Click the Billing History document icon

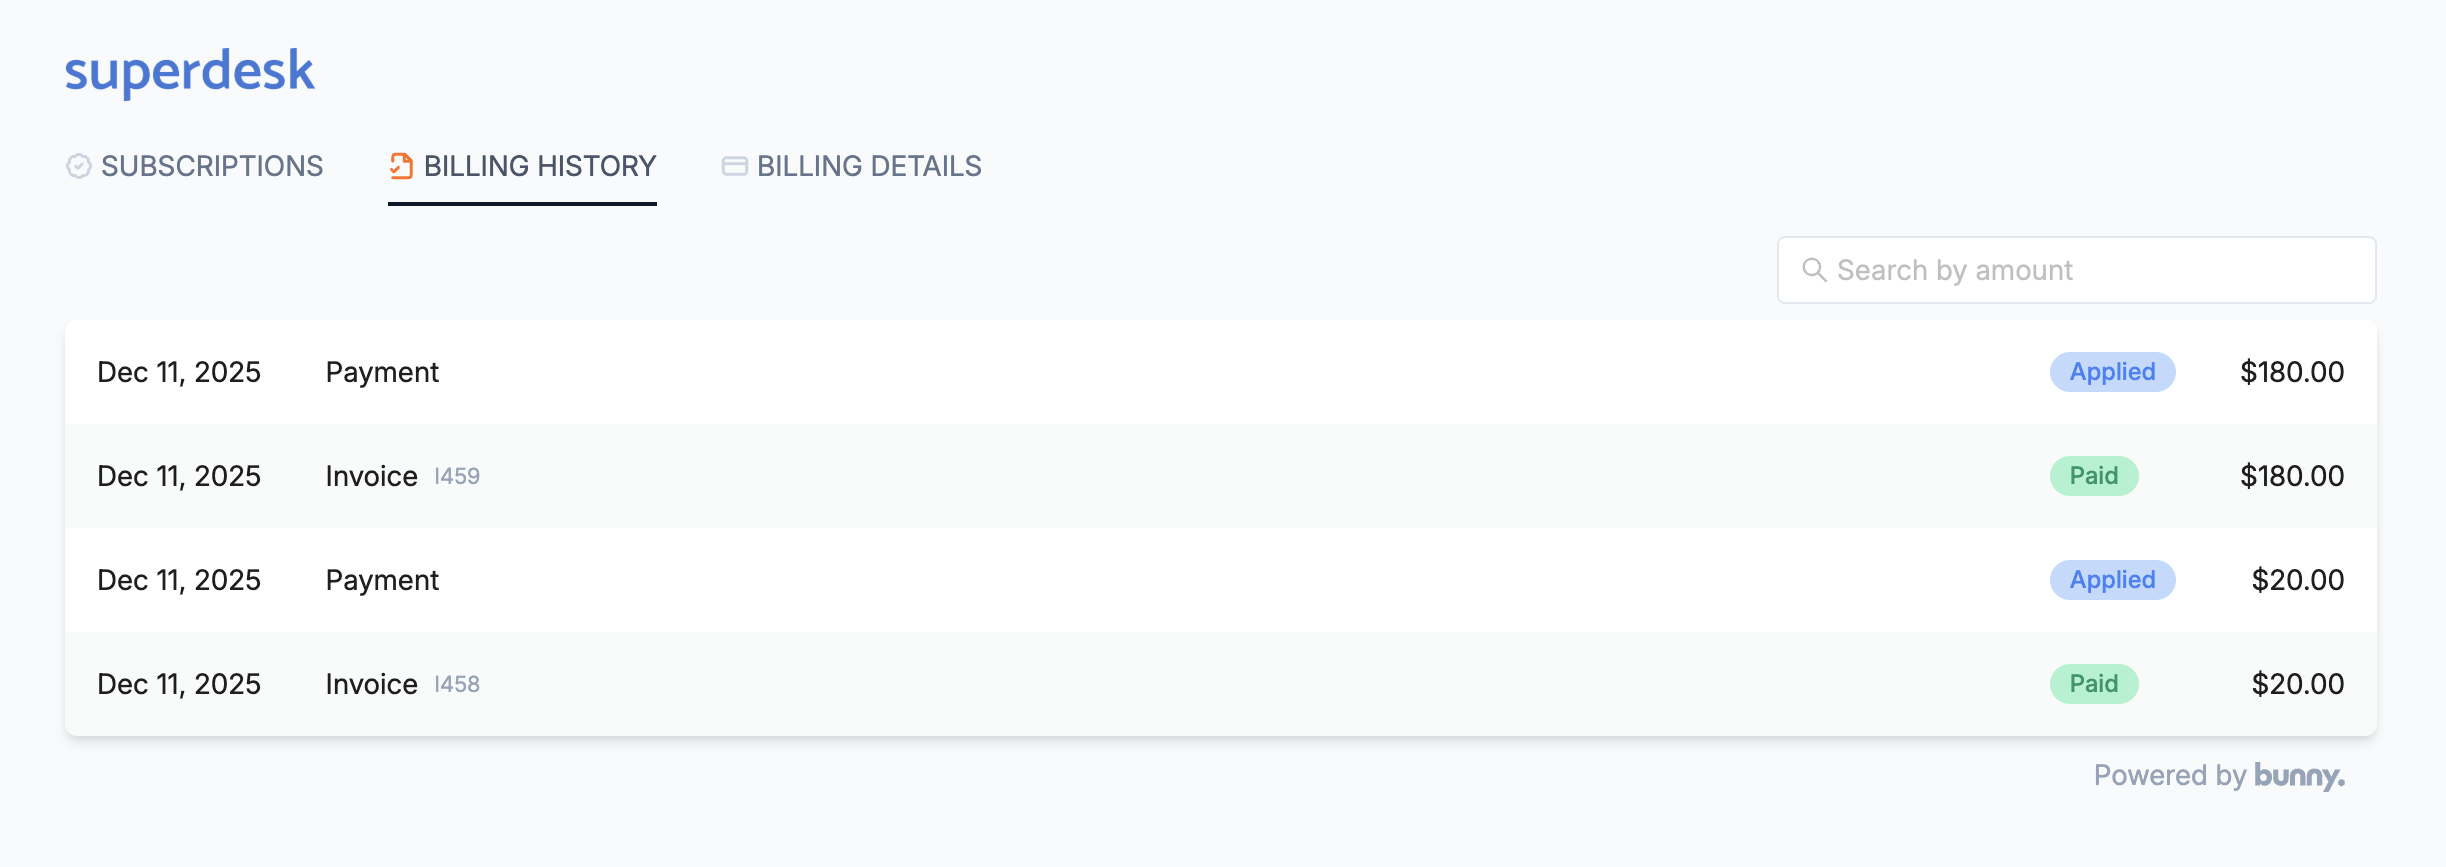pos(401,166)
